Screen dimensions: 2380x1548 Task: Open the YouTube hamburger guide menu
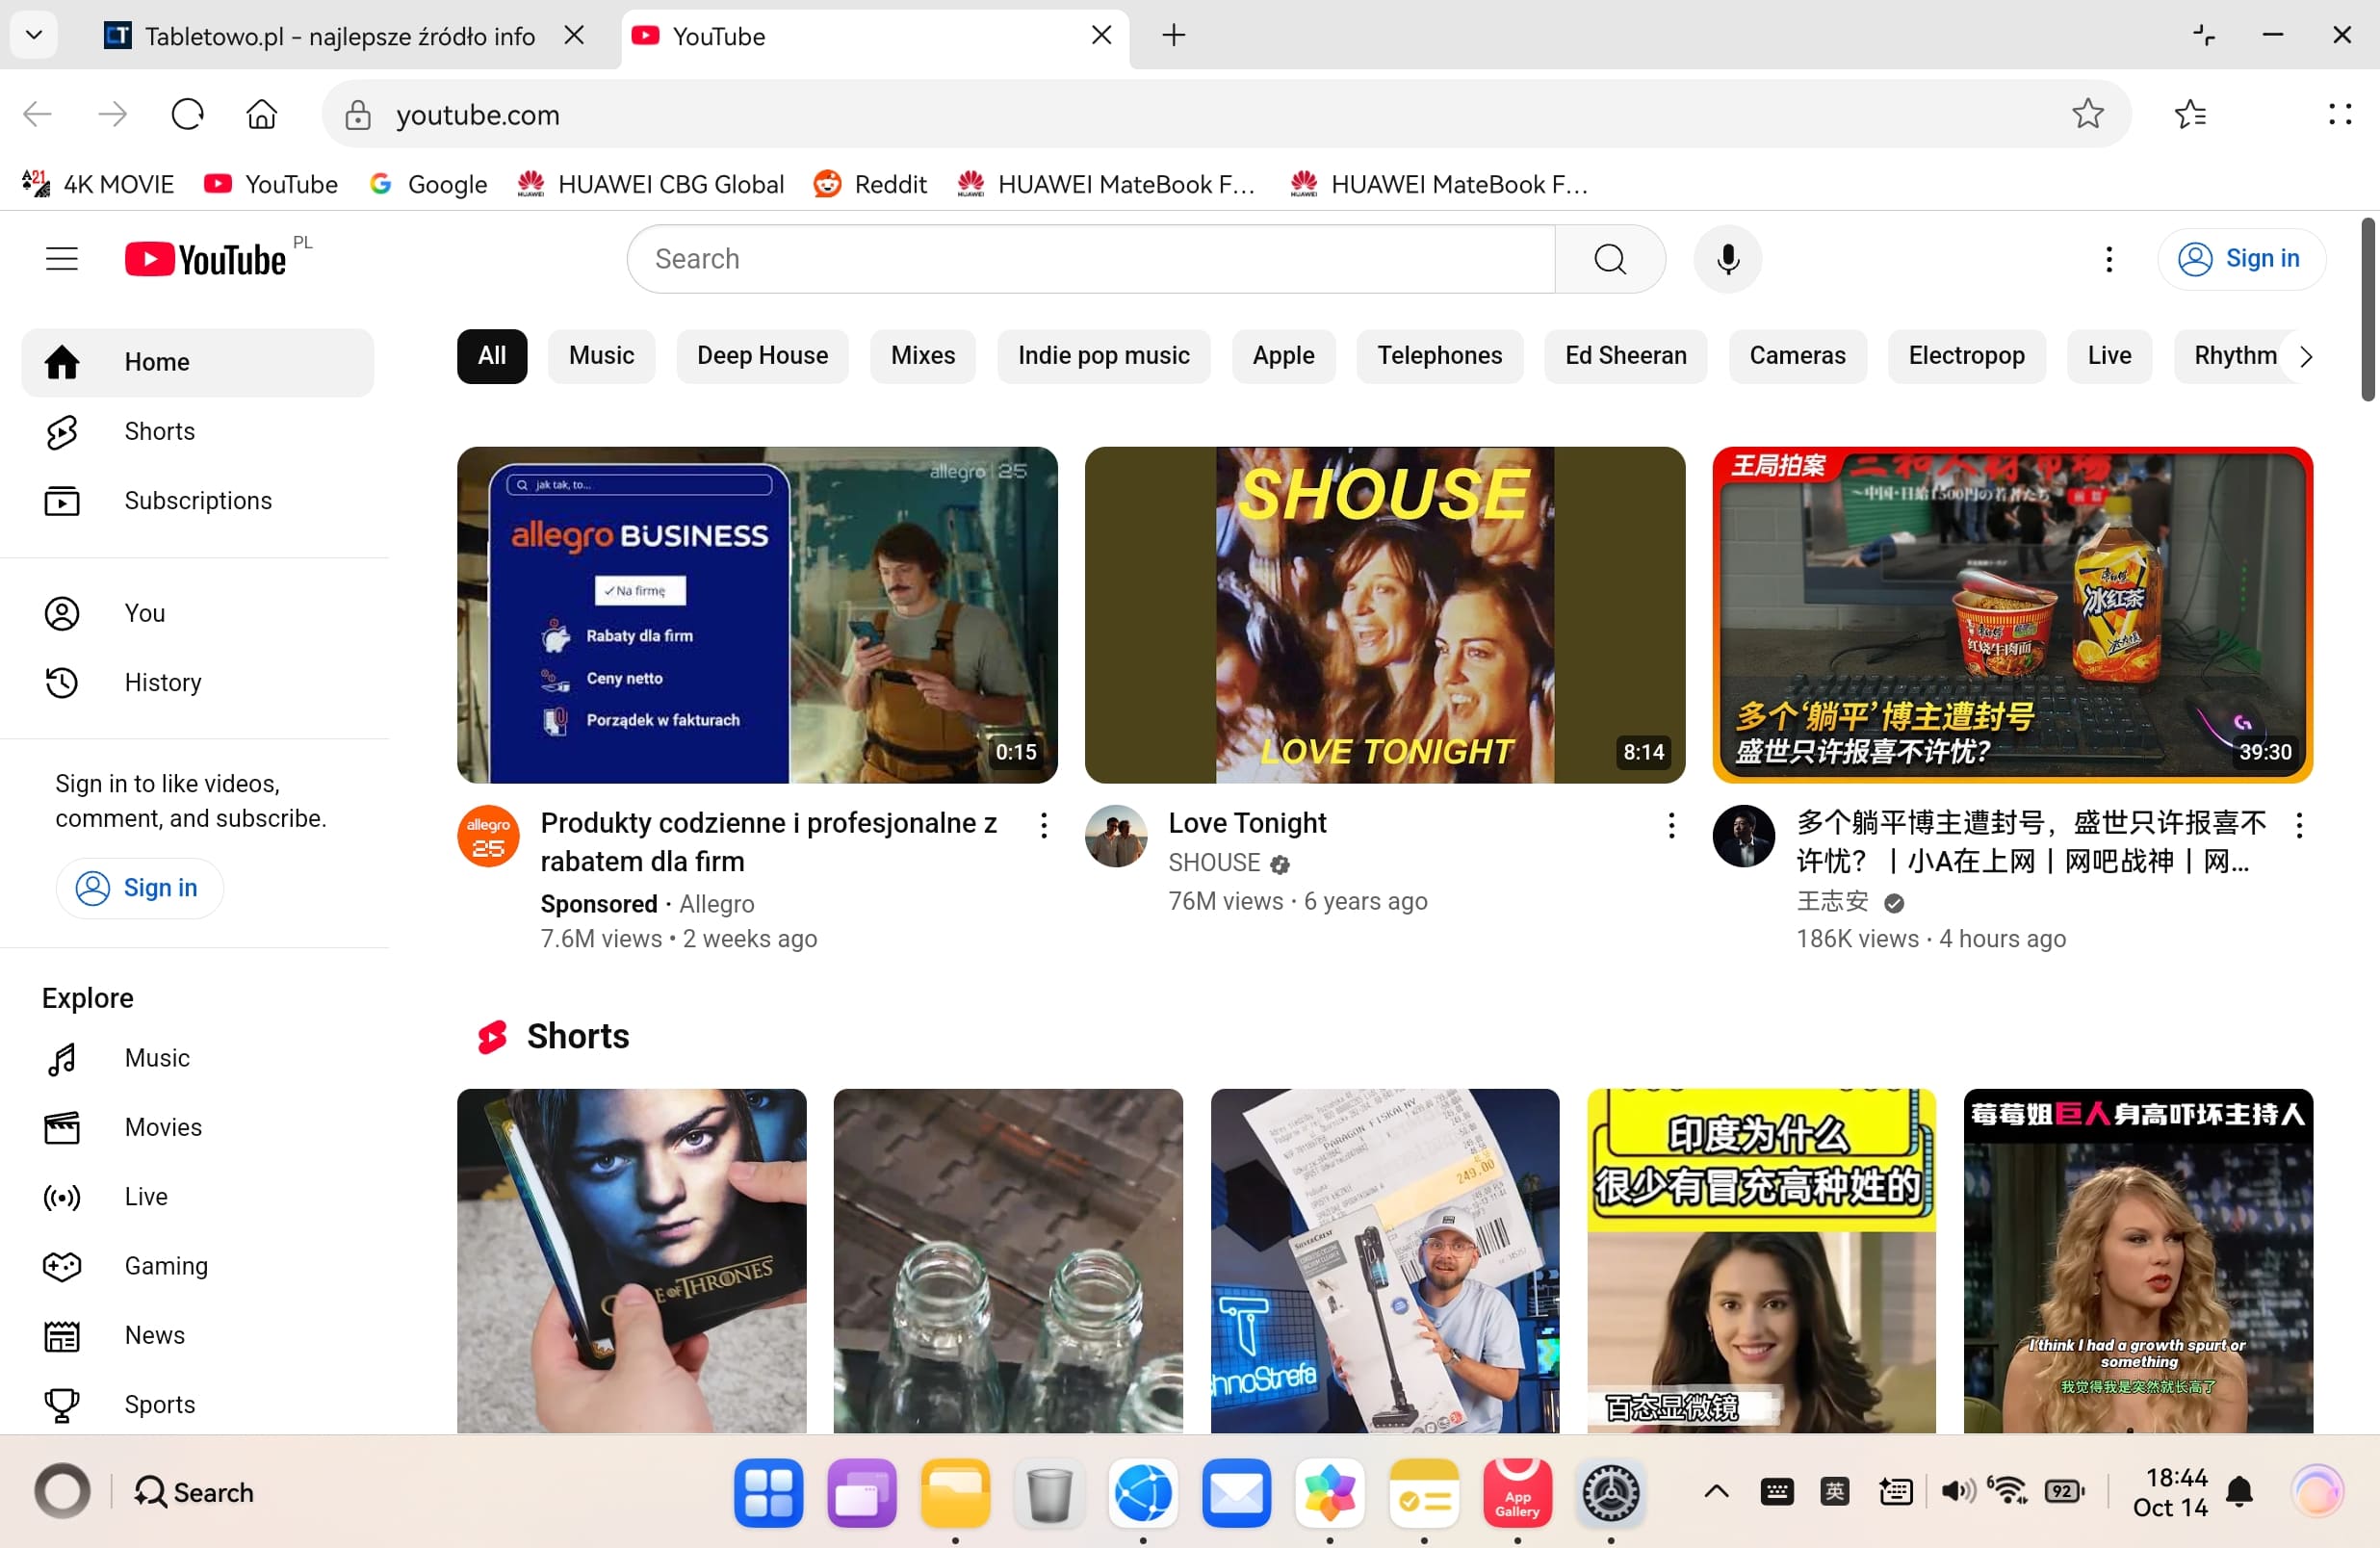(62, 259)
